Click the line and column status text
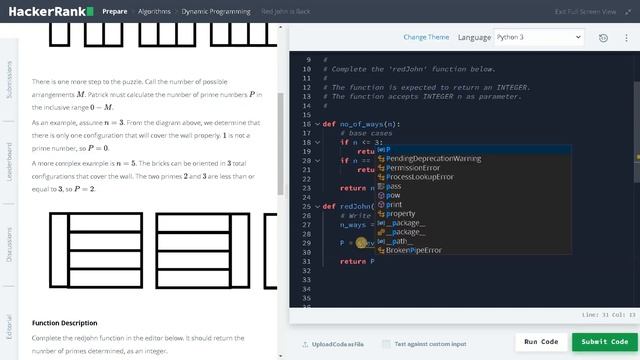This screenshot has width=640, height=360. (609, 315)
